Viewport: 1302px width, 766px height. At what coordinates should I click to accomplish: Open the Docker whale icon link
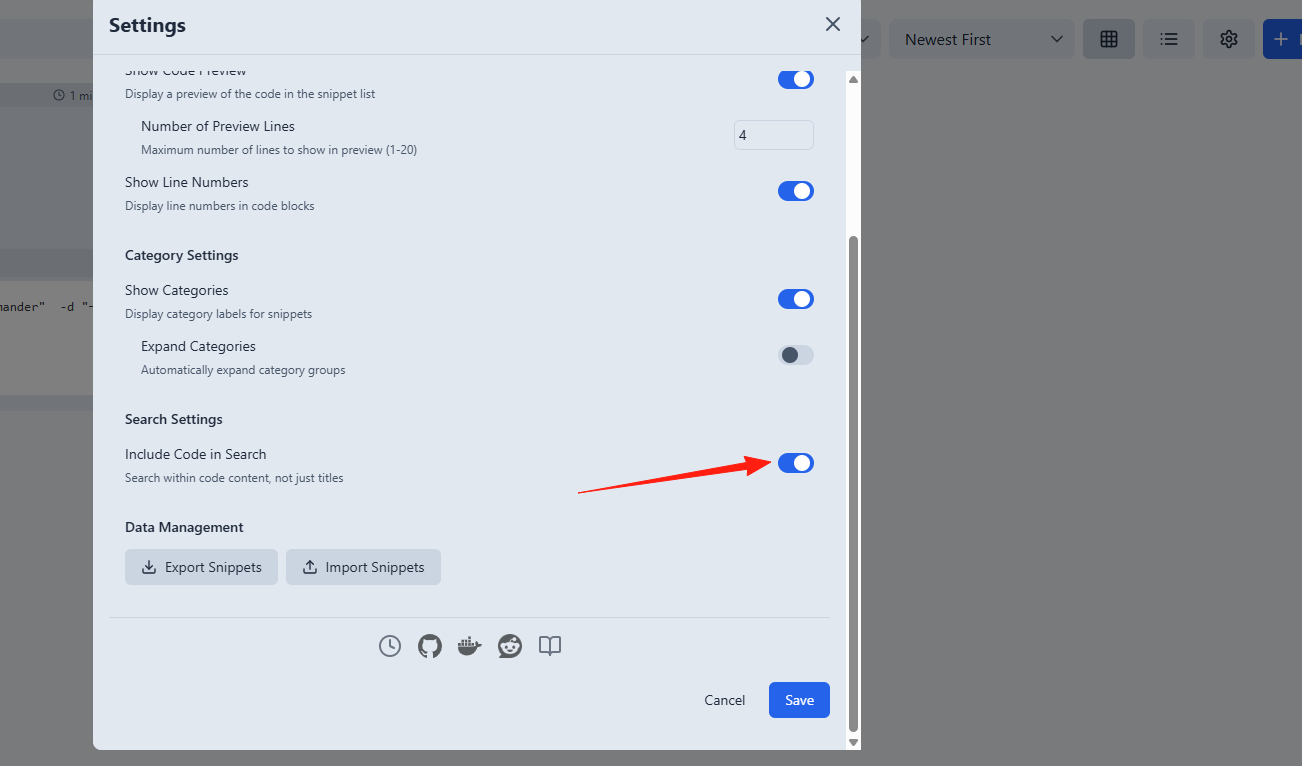[470, 646]
